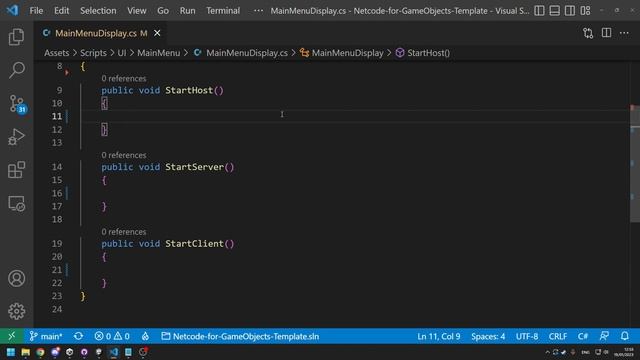Open the Terminal menu
Viewport: 640px width, 360px height.
point(223,11)
